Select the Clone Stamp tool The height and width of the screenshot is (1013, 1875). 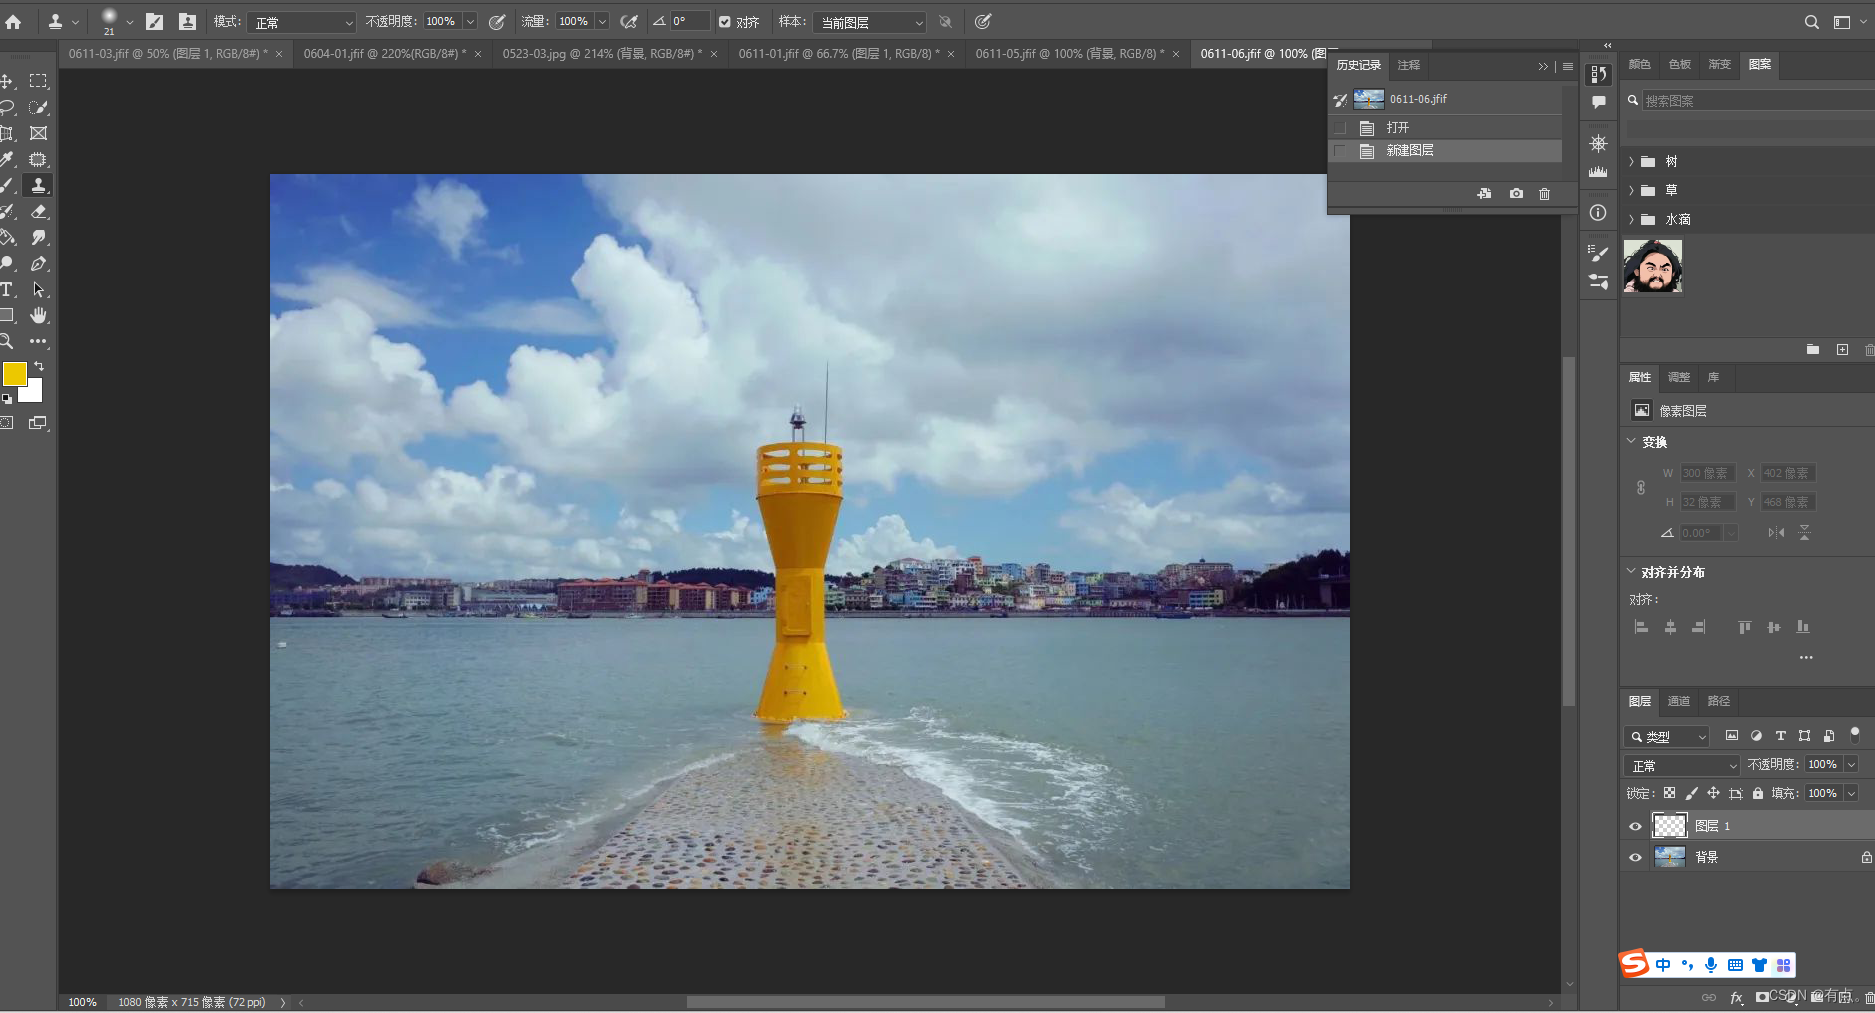[x=38, y=185]
